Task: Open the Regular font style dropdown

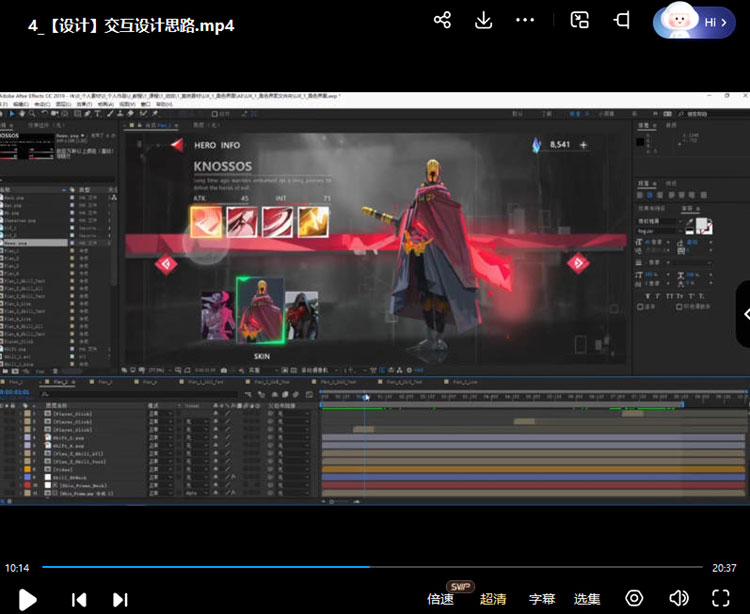Action: 658,230
